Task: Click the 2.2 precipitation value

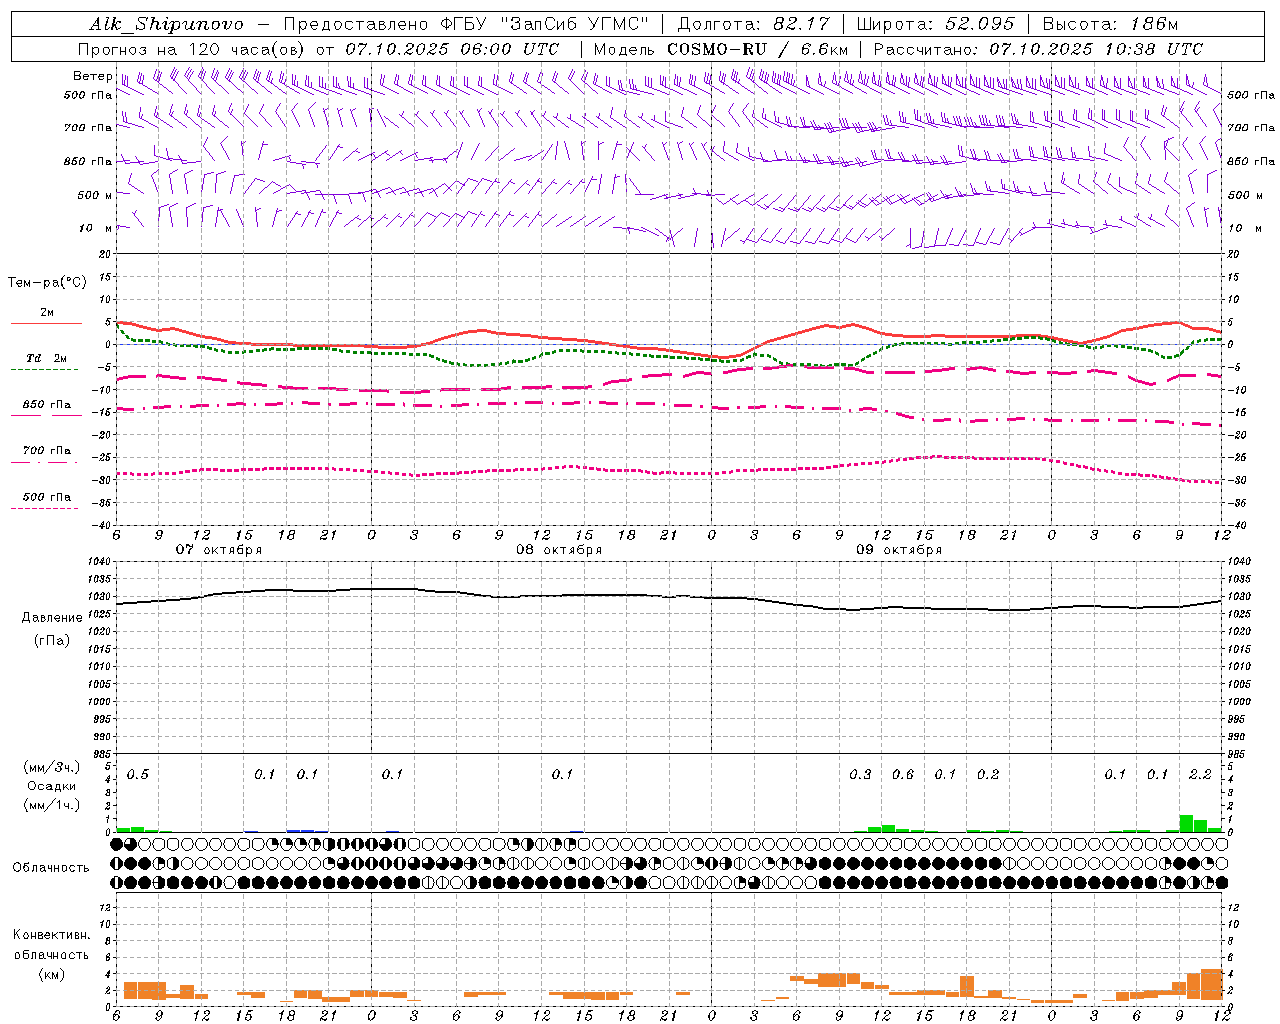Action: click(x=1200, y=775)
